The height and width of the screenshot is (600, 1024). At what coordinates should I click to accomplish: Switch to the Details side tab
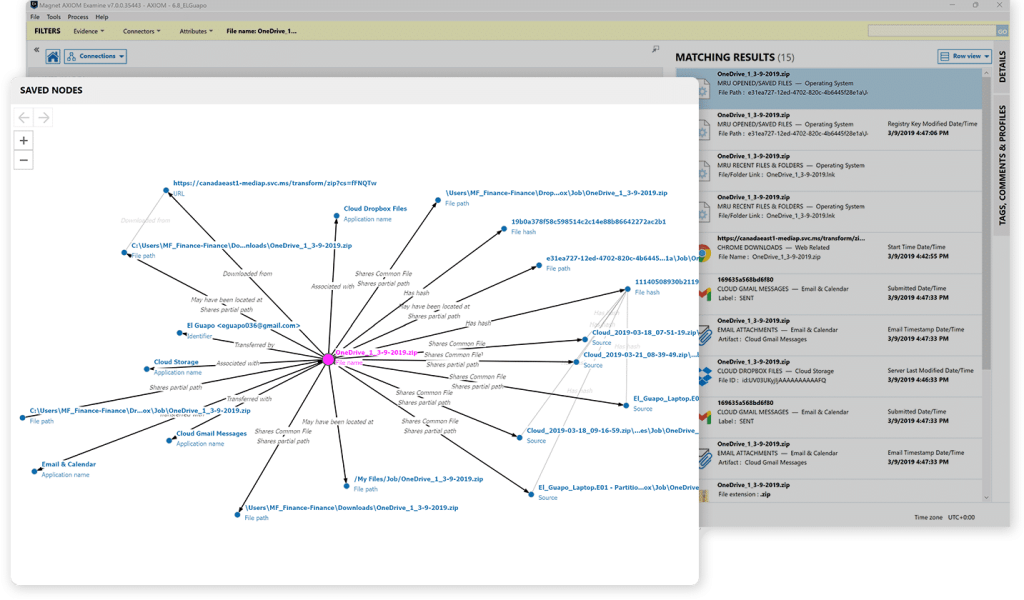click(1003, 67)
